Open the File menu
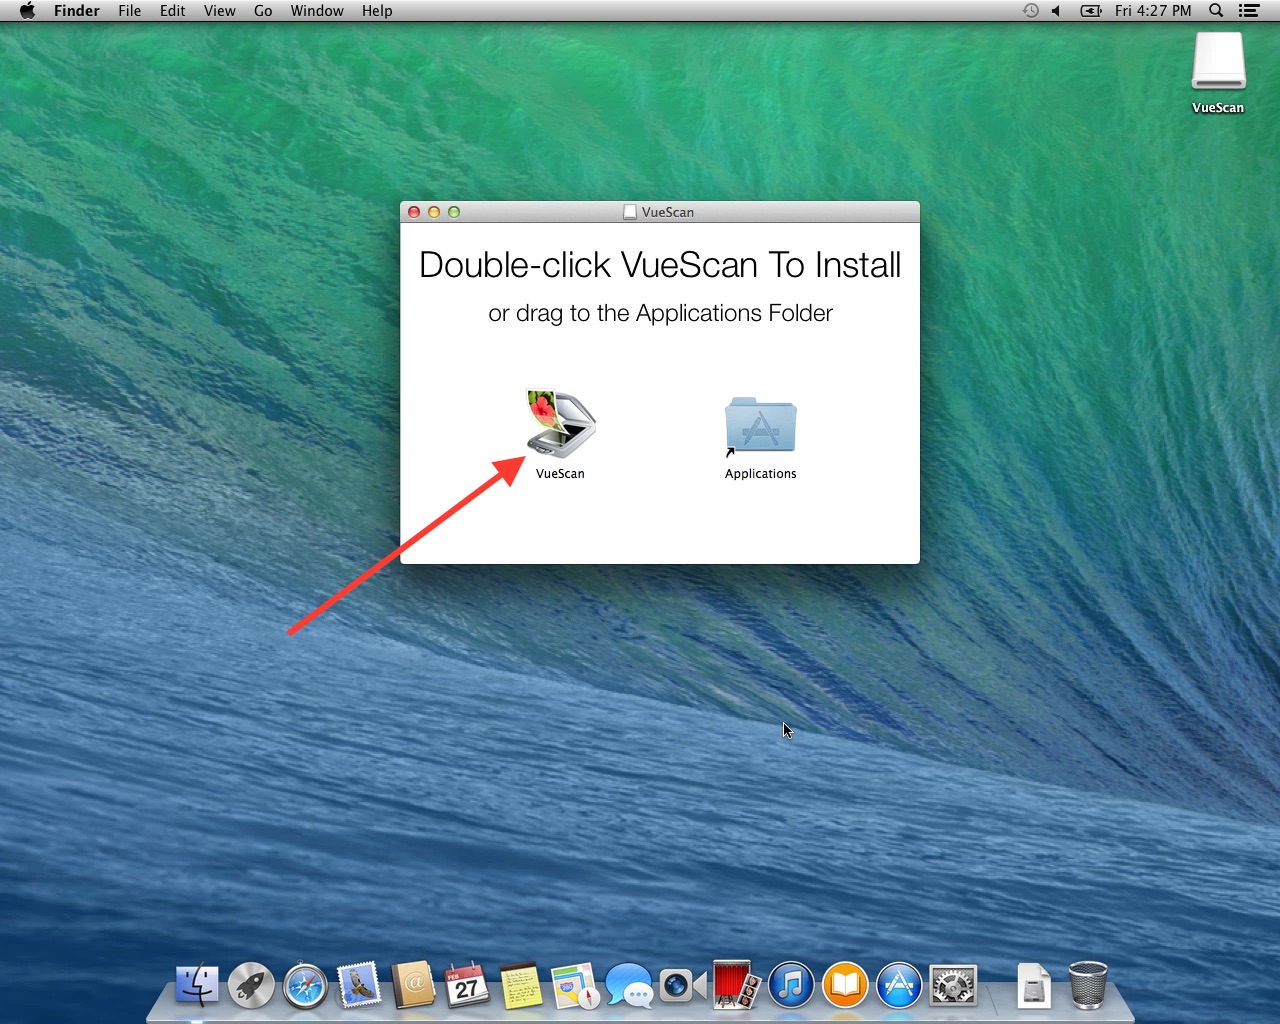1280x1024 pixels. pyautogui.click(x=129, y=11)
